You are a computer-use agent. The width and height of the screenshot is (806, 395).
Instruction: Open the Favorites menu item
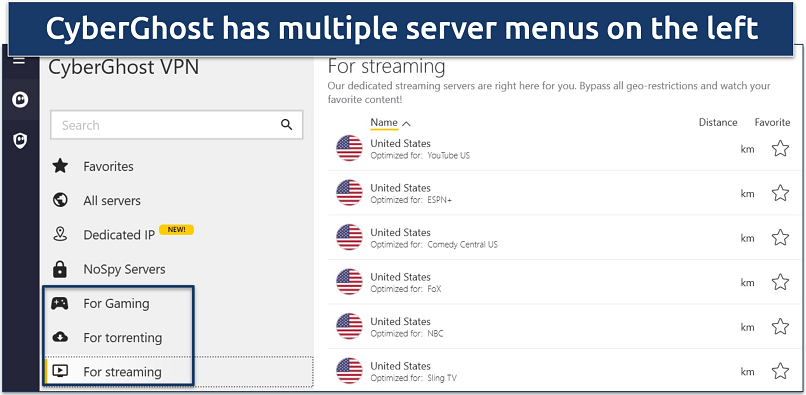(x=108, y=167)
